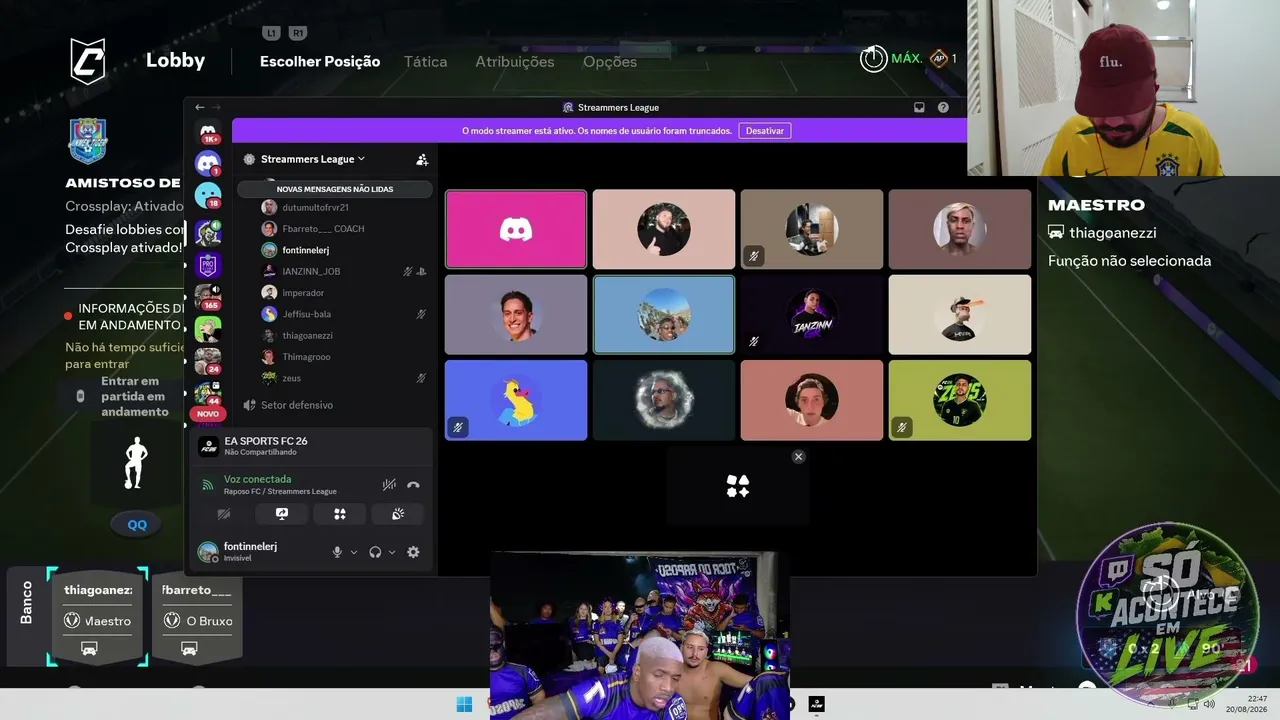This screenshot has height=720, width=1280.
Task: Open the server icon with badge 18
Action: 208,195
